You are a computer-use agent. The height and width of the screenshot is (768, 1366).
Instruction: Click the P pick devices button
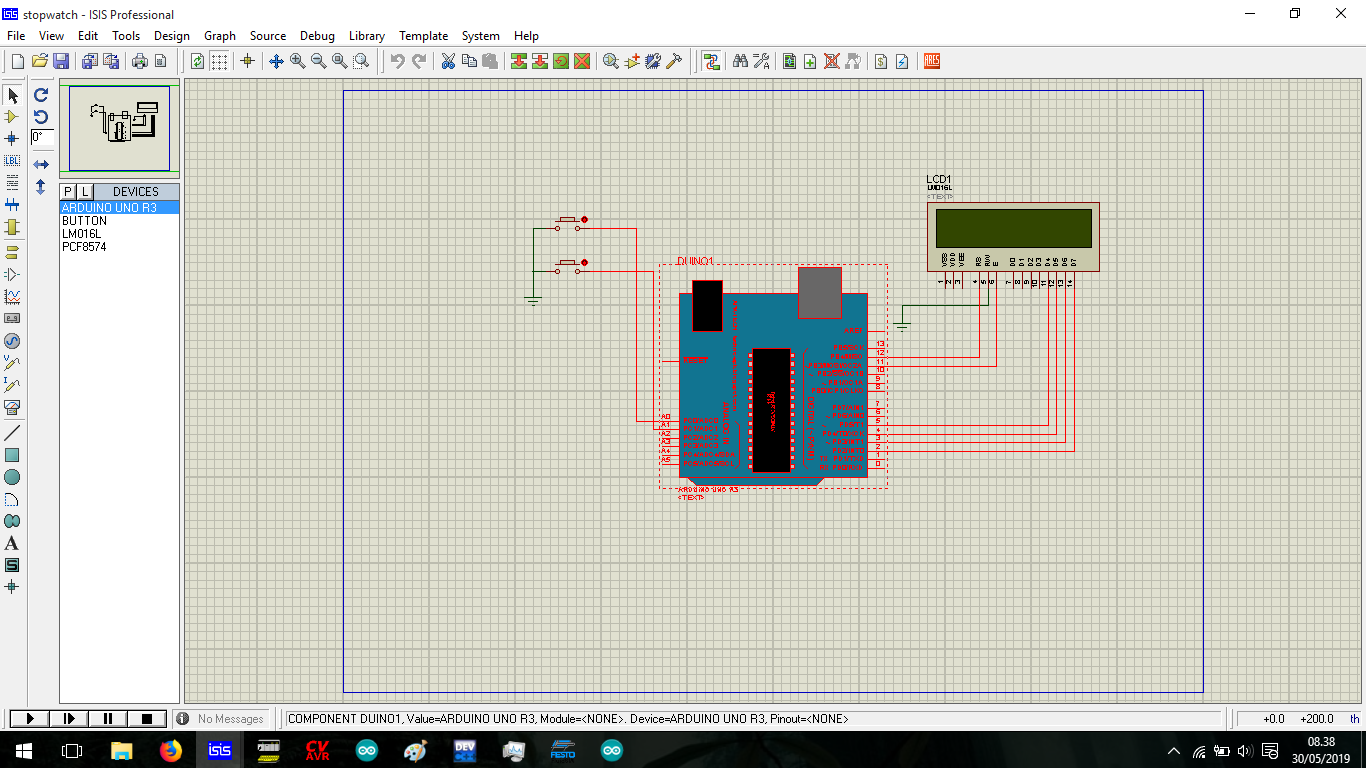coord(68,191)
